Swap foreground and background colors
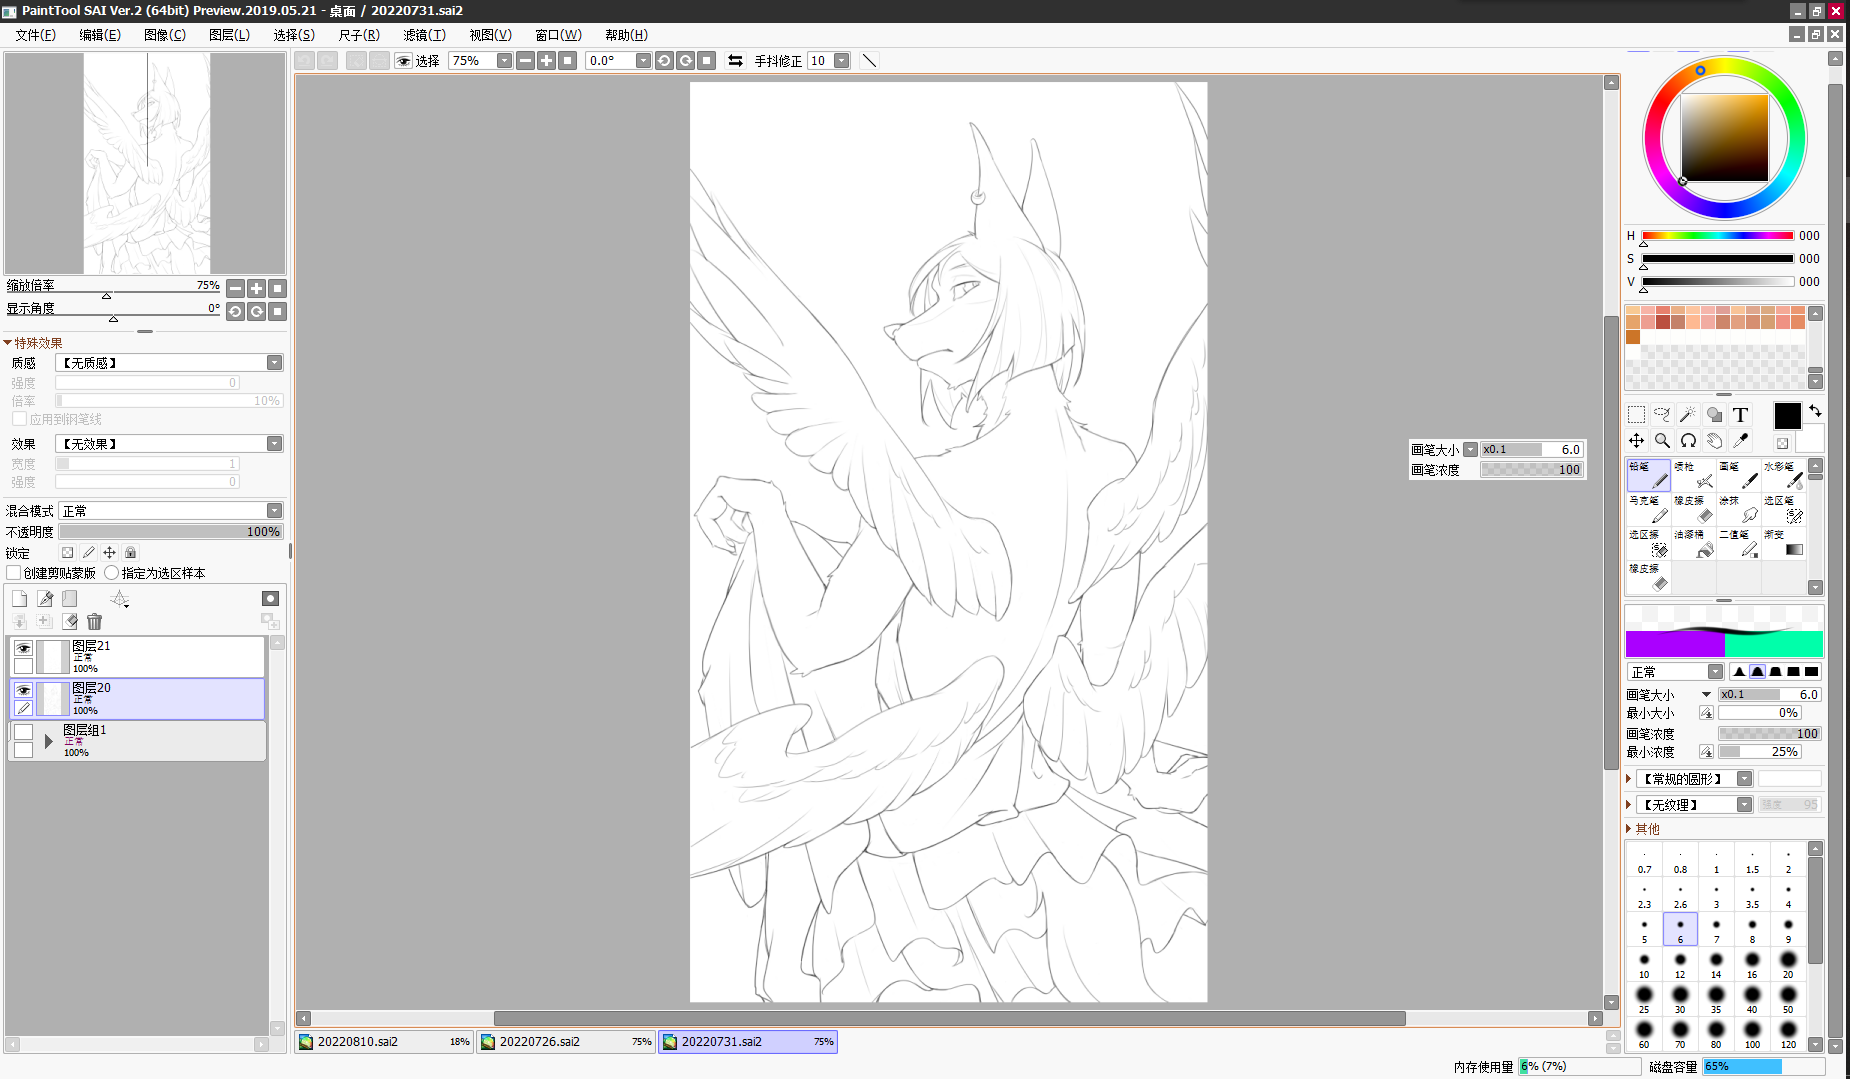Screen dimensions: 1850x1079 (1814, 411)
